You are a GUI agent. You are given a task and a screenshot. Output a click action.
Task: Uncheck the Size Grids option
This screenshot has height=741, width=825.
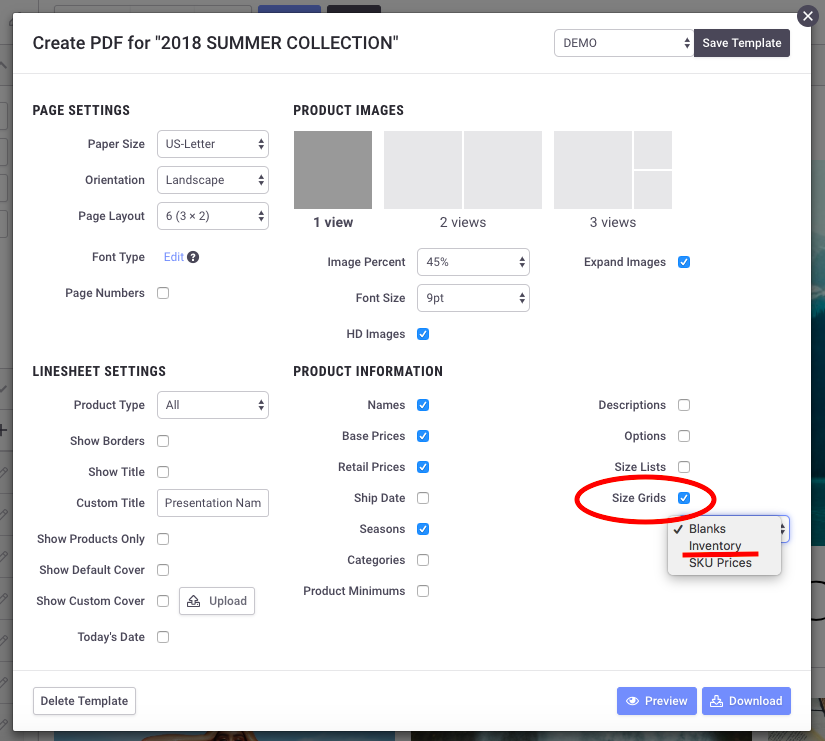[682, 498]
